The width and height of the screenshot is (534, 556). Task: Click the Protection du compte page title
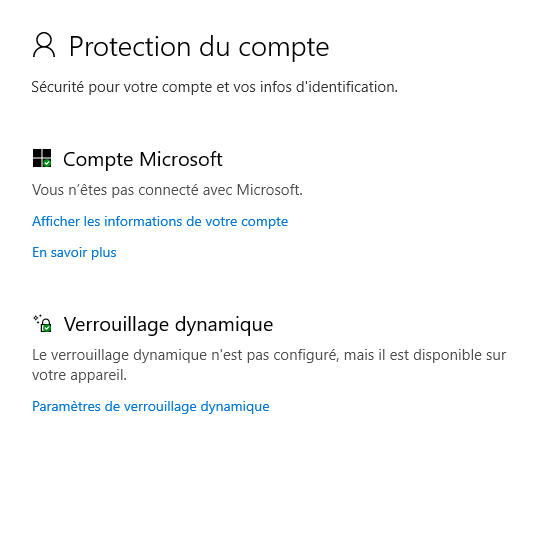tap(199, 46)
